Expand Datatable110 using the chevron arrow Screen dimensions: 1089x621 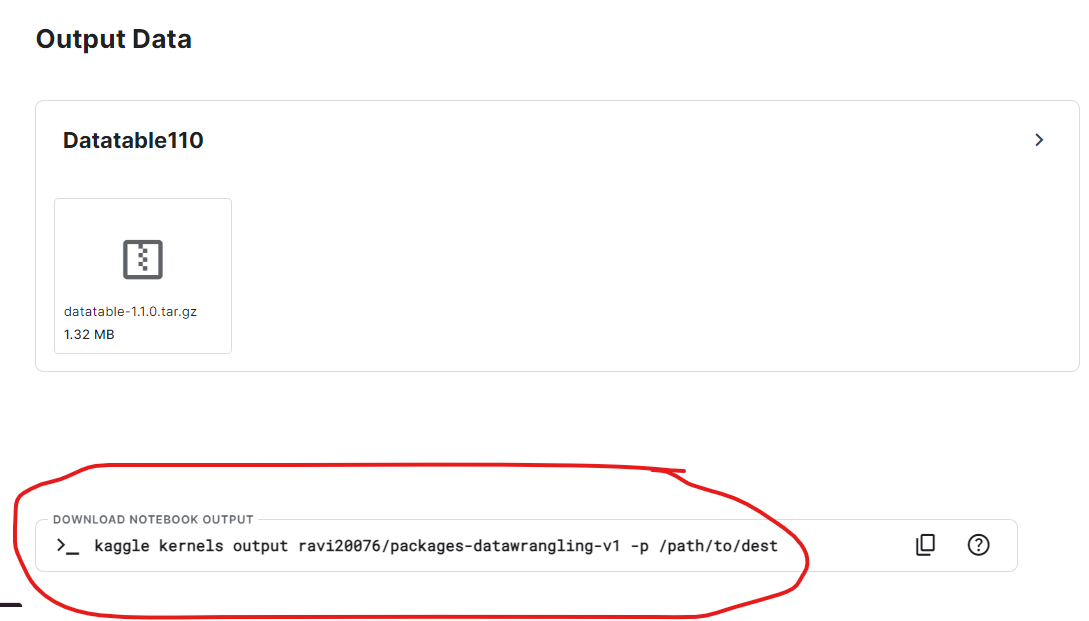click(1039, 140)
